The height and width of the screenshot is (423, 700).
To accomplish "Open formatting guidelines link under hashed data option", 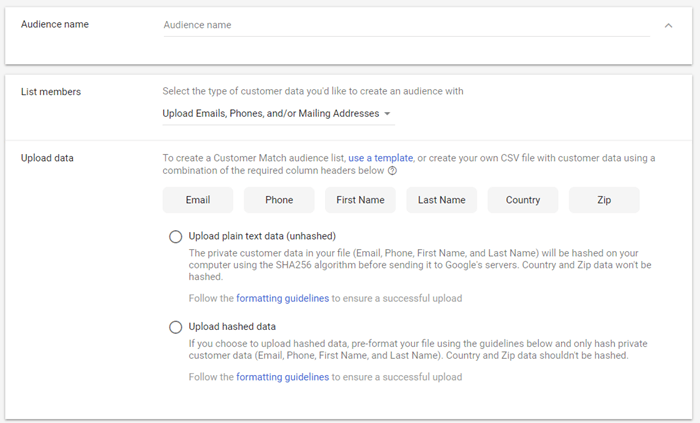I will tap(282, 377).
